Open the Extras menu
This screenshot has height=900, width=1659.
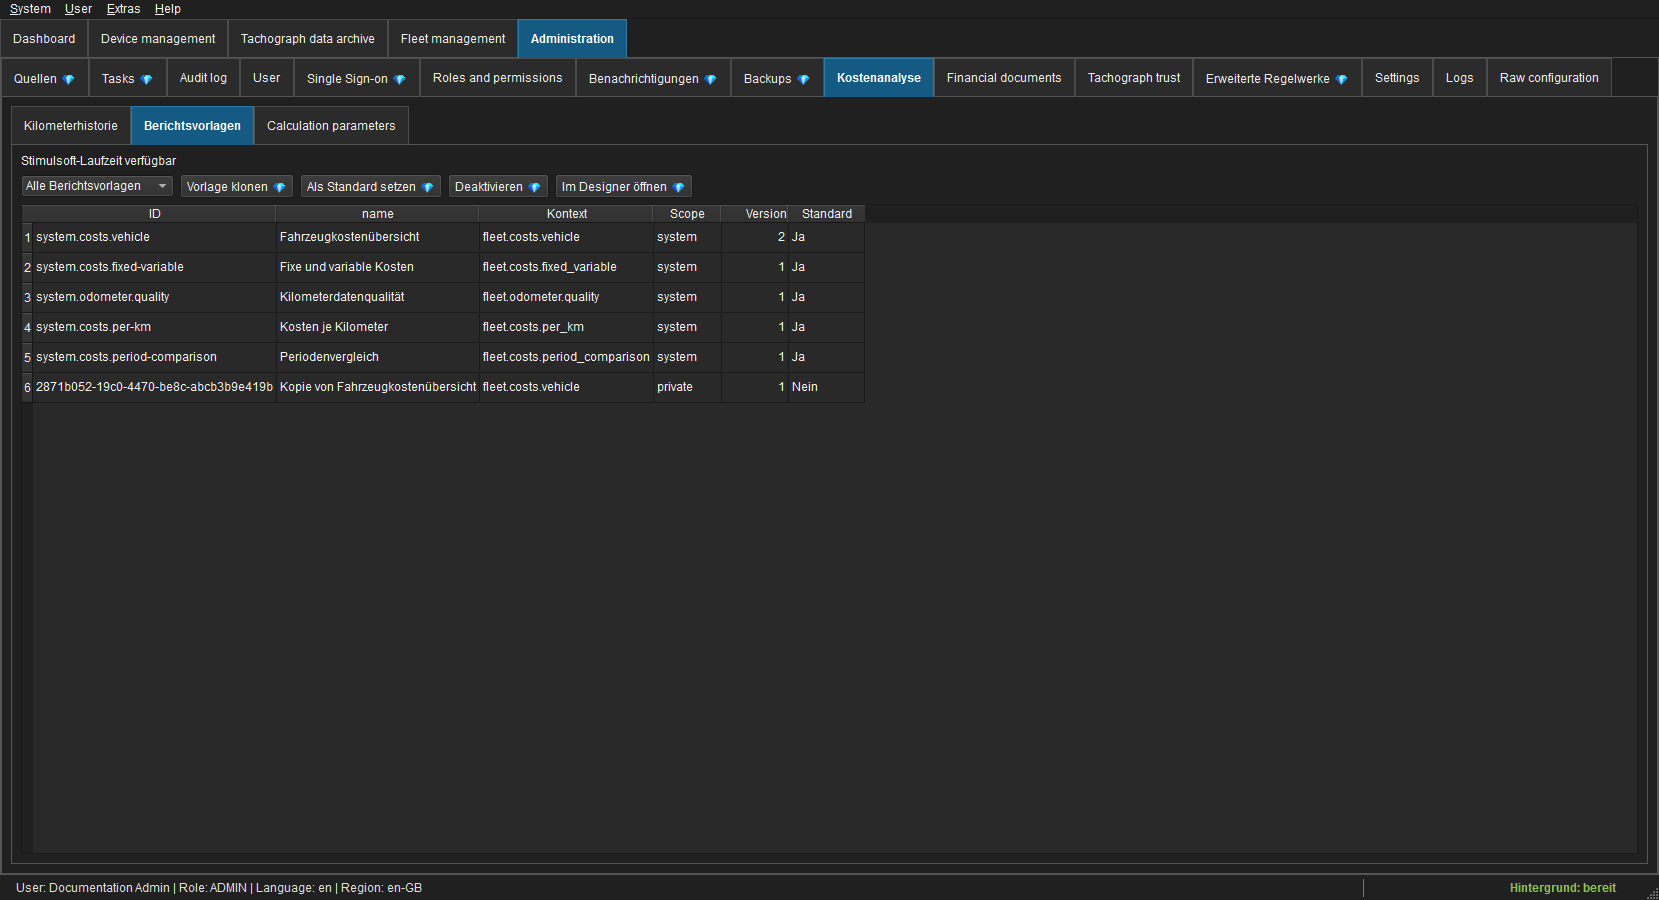[x=123, y=9]
